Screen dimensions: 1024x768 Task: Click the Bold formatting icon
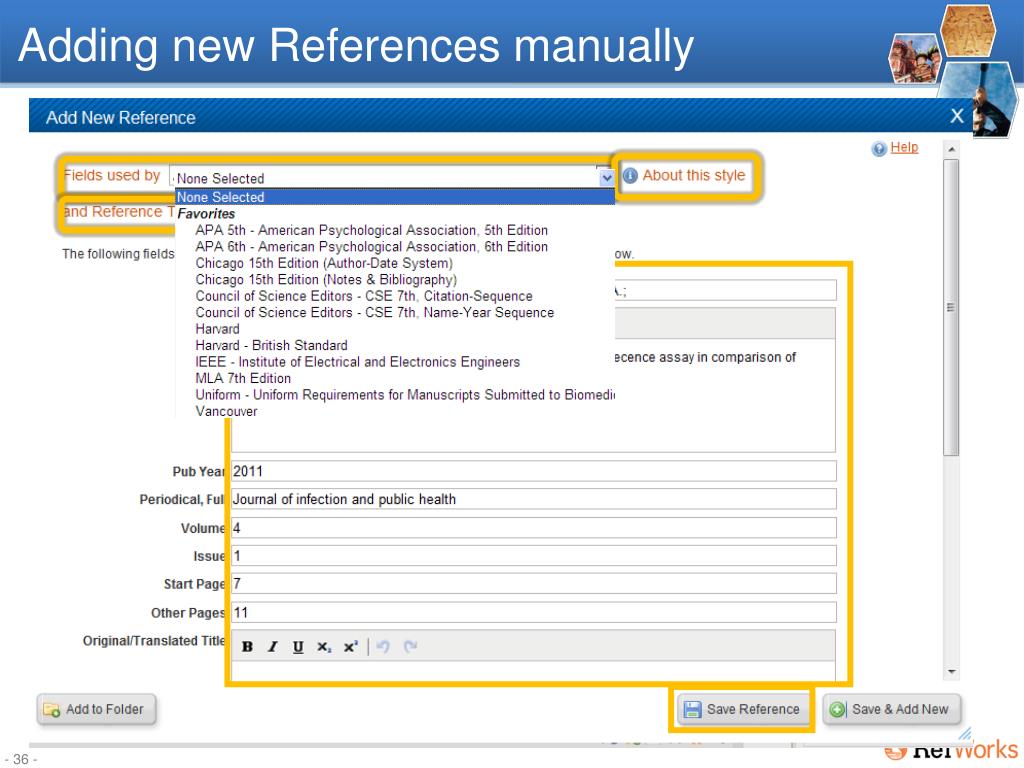(x=247, y=647)
